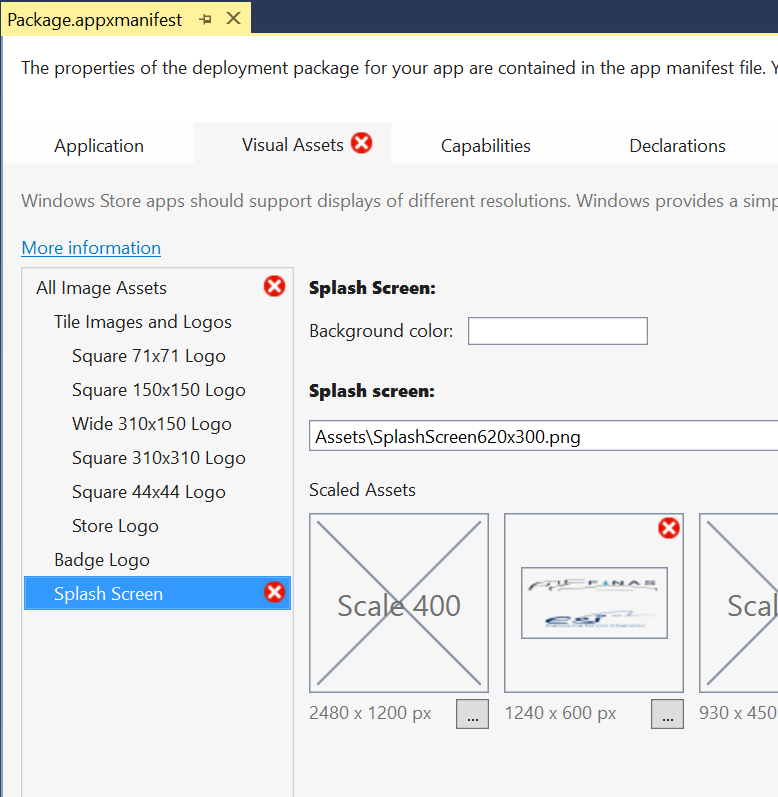
Task: Open the Visual Assets tab
Action: [x=293, y=145]
